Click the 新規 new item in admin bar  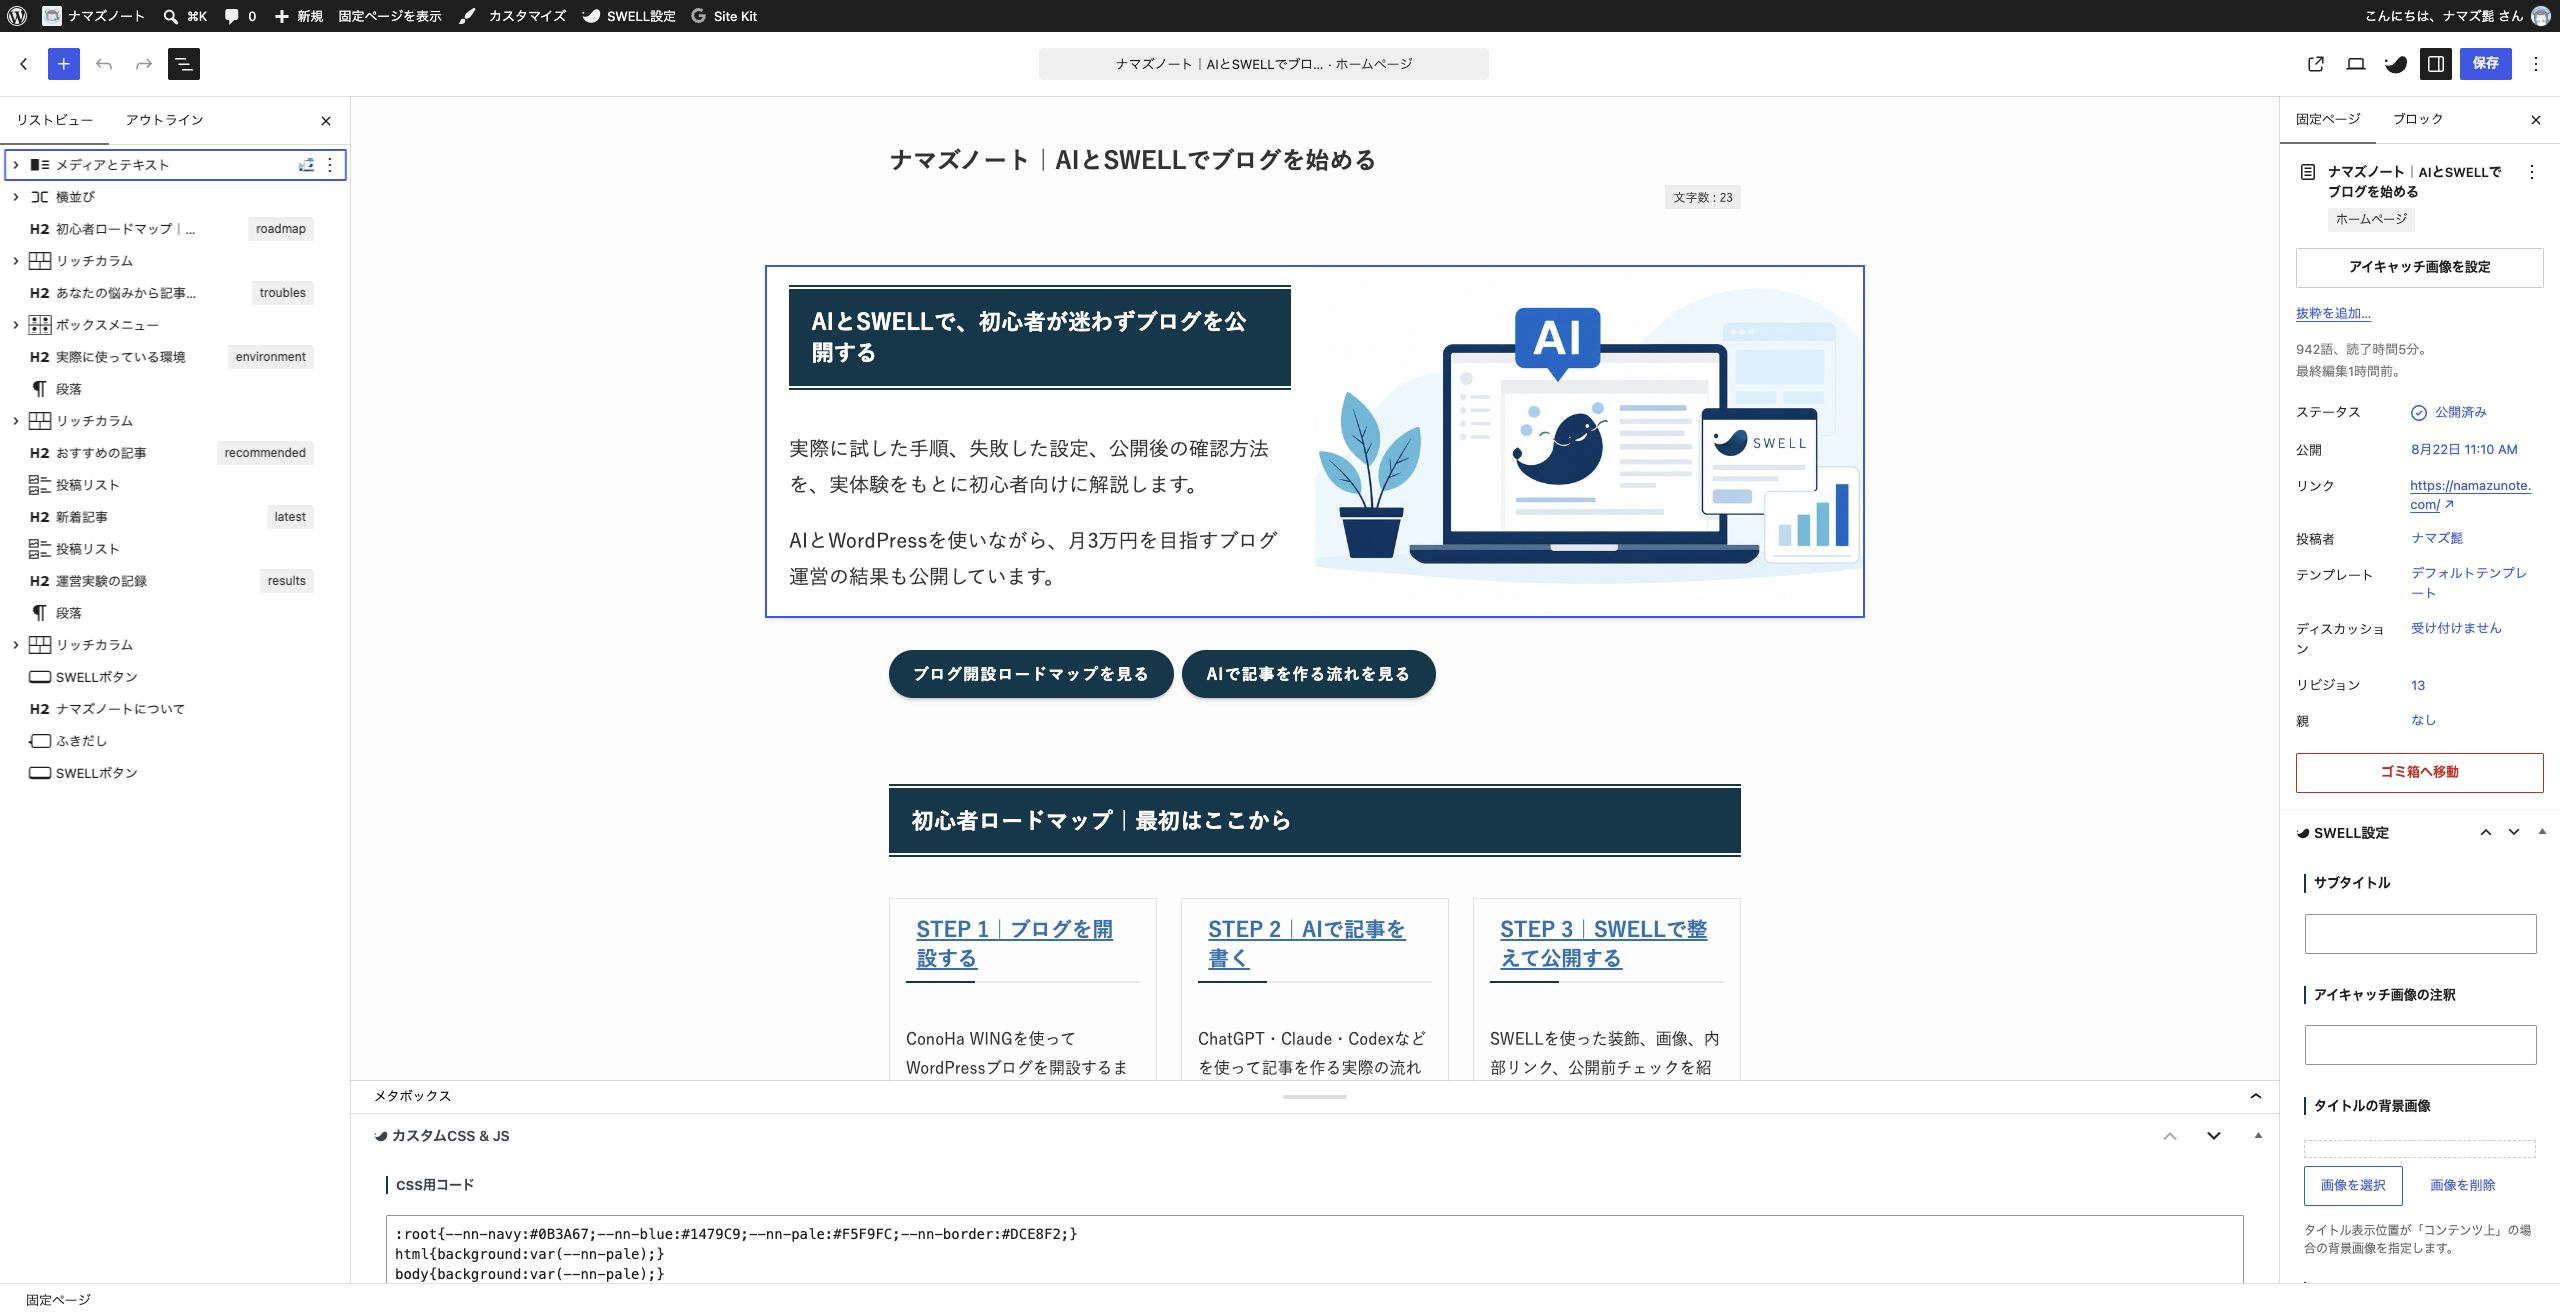tap(299, 16)
